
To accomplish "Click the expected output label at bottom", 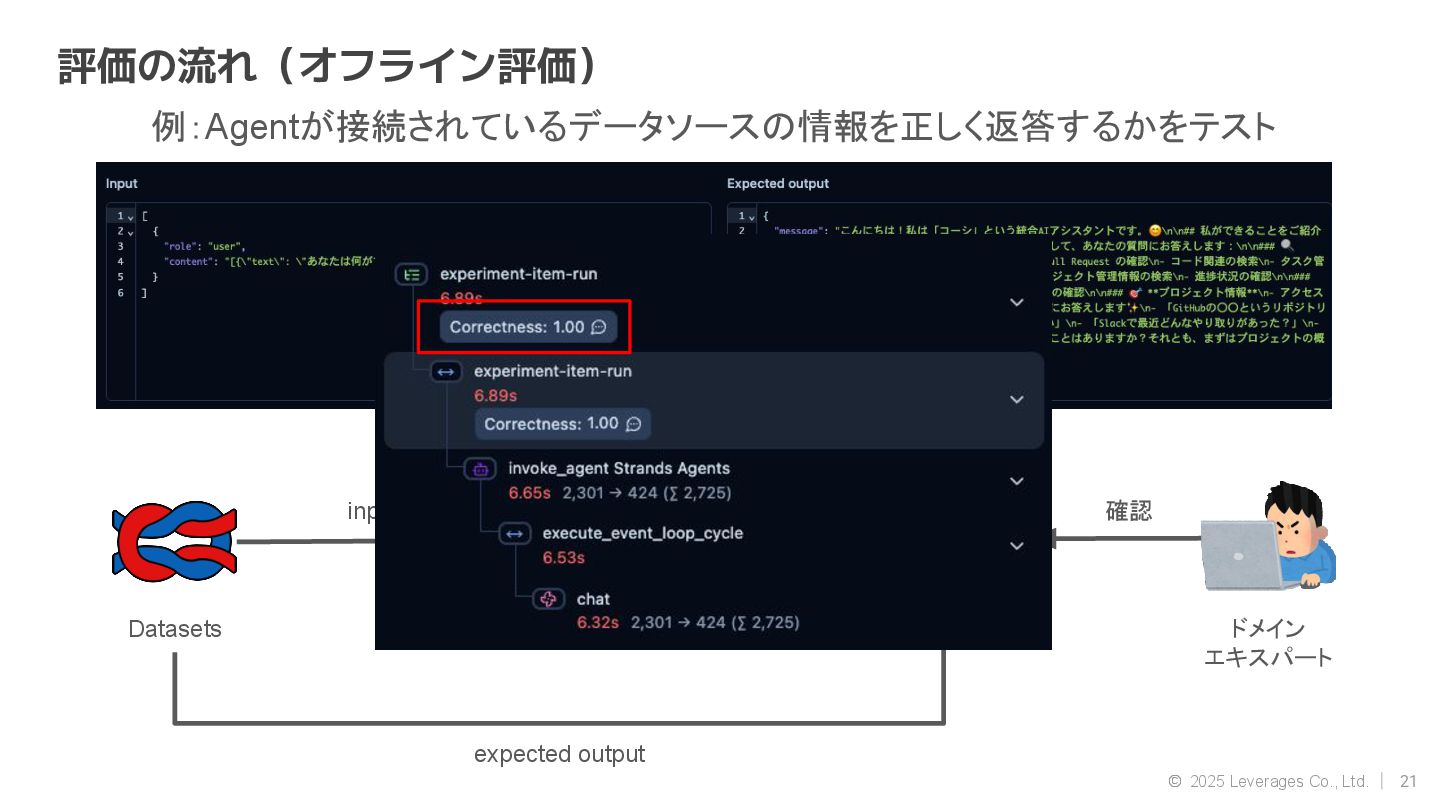I will pos(559,754).
